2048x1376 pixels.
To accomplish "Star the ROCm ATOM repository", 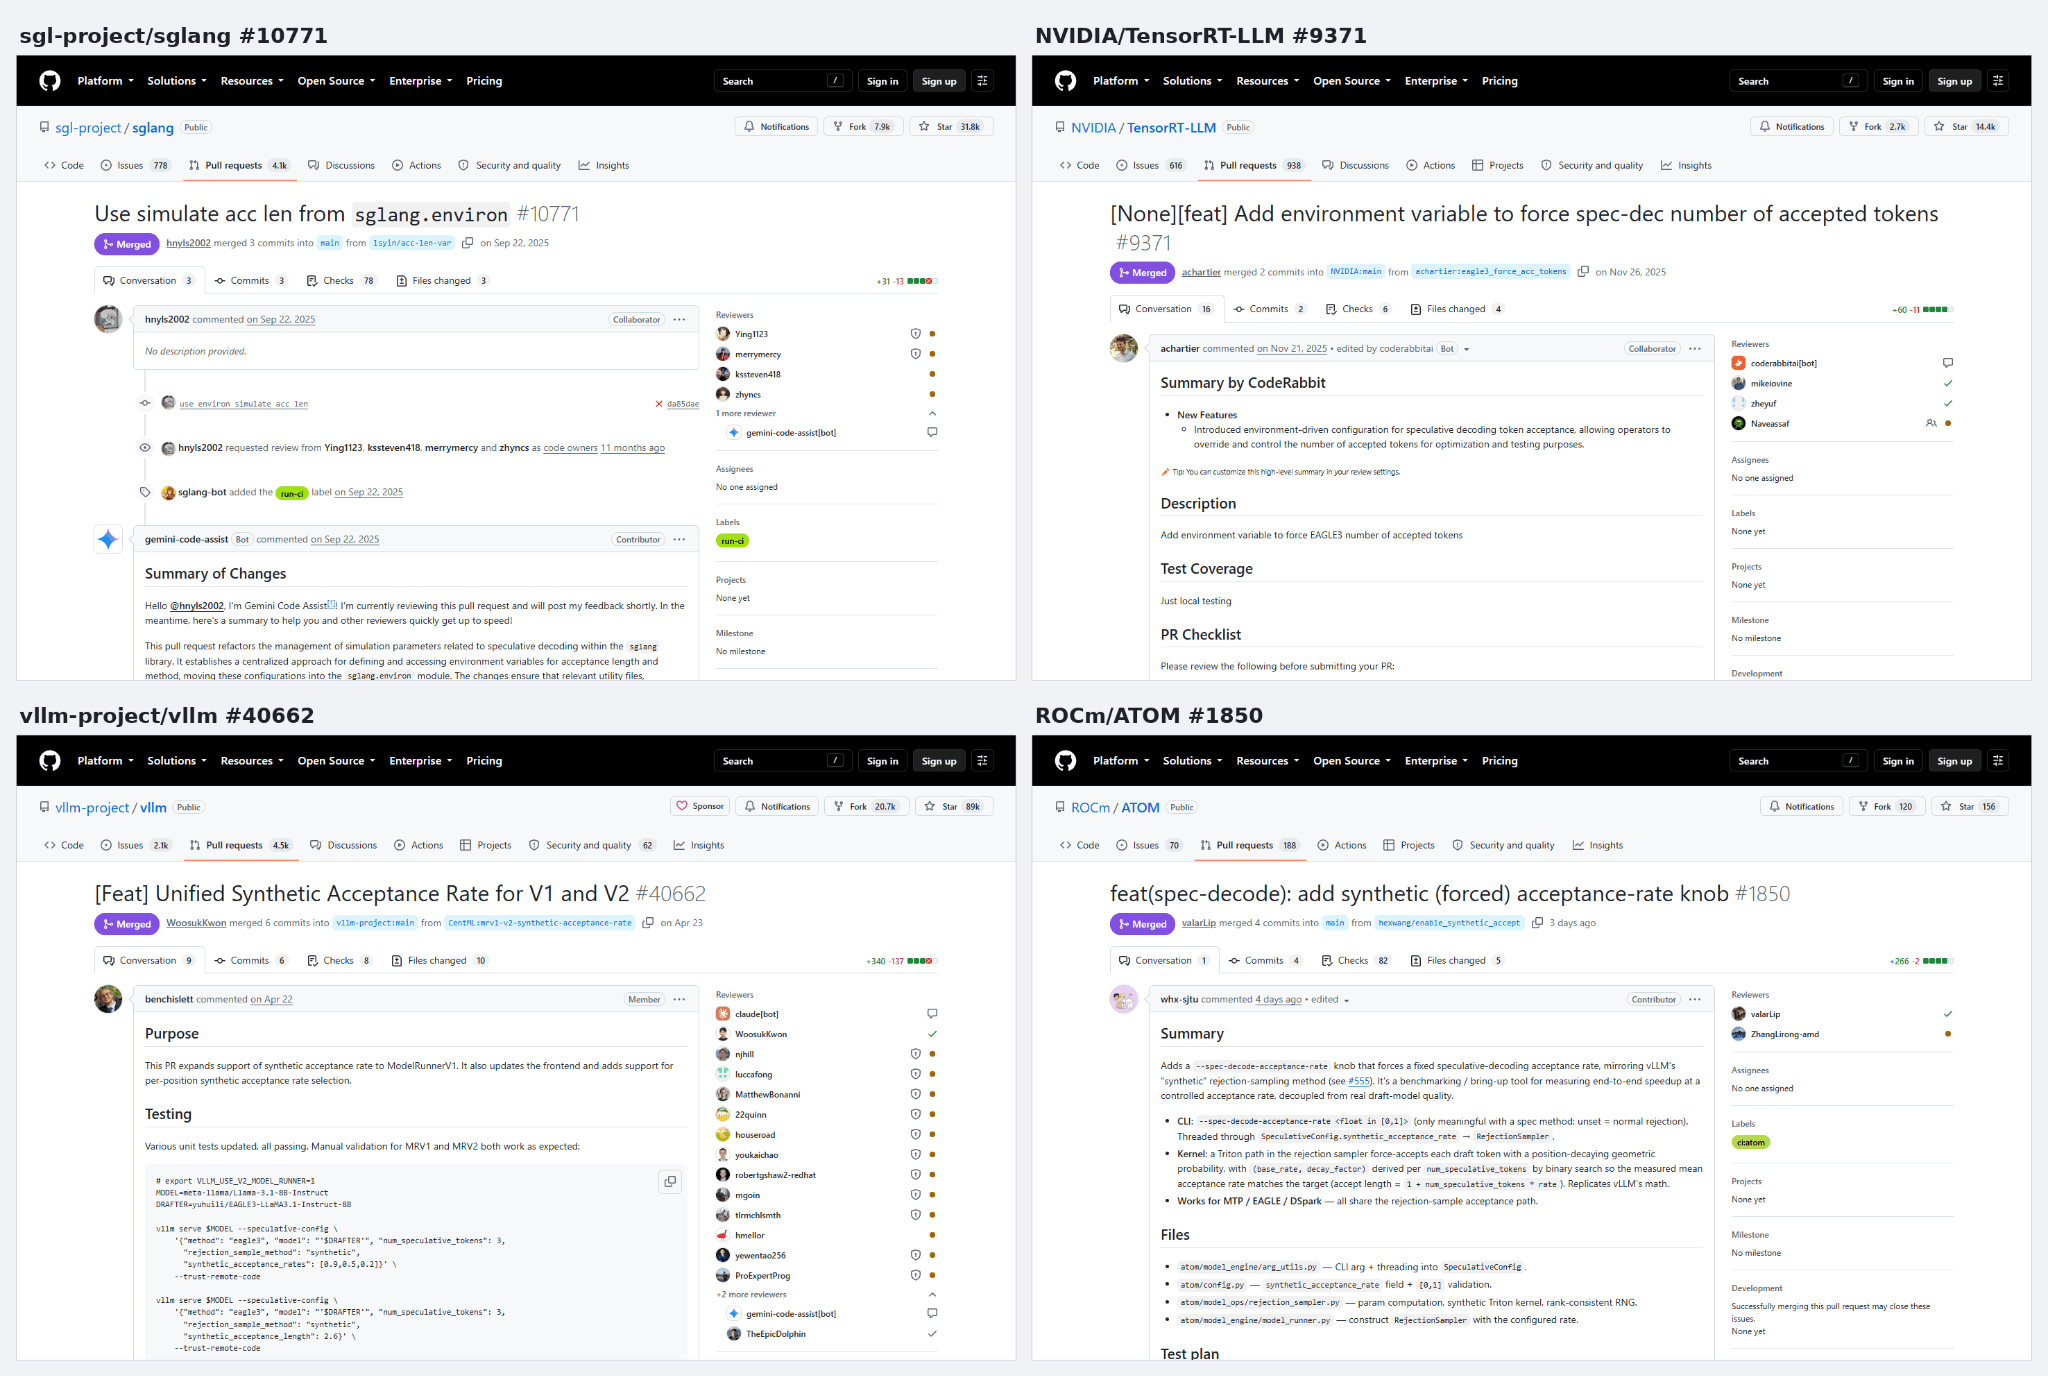I will coord(1969,807).
